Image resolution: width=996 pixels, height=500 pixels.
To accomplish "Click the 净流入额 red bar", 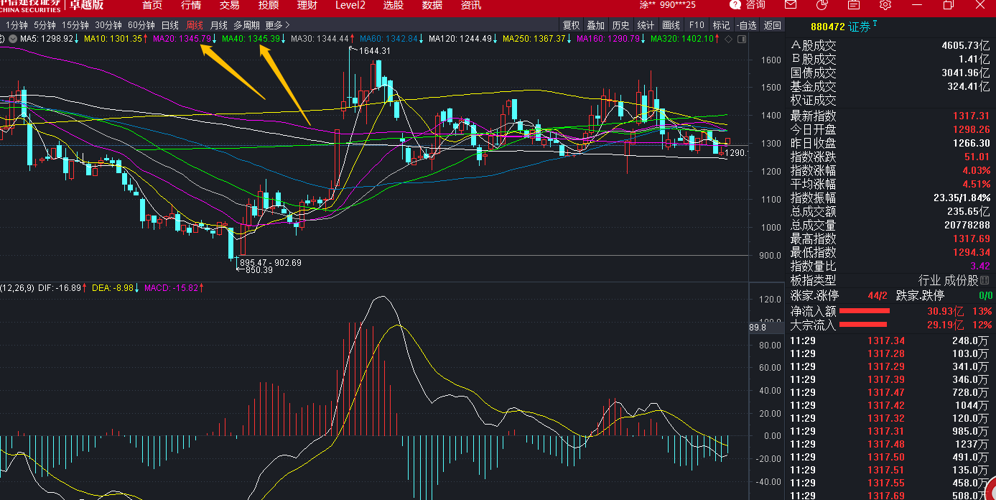I will (x=864, y=311).
